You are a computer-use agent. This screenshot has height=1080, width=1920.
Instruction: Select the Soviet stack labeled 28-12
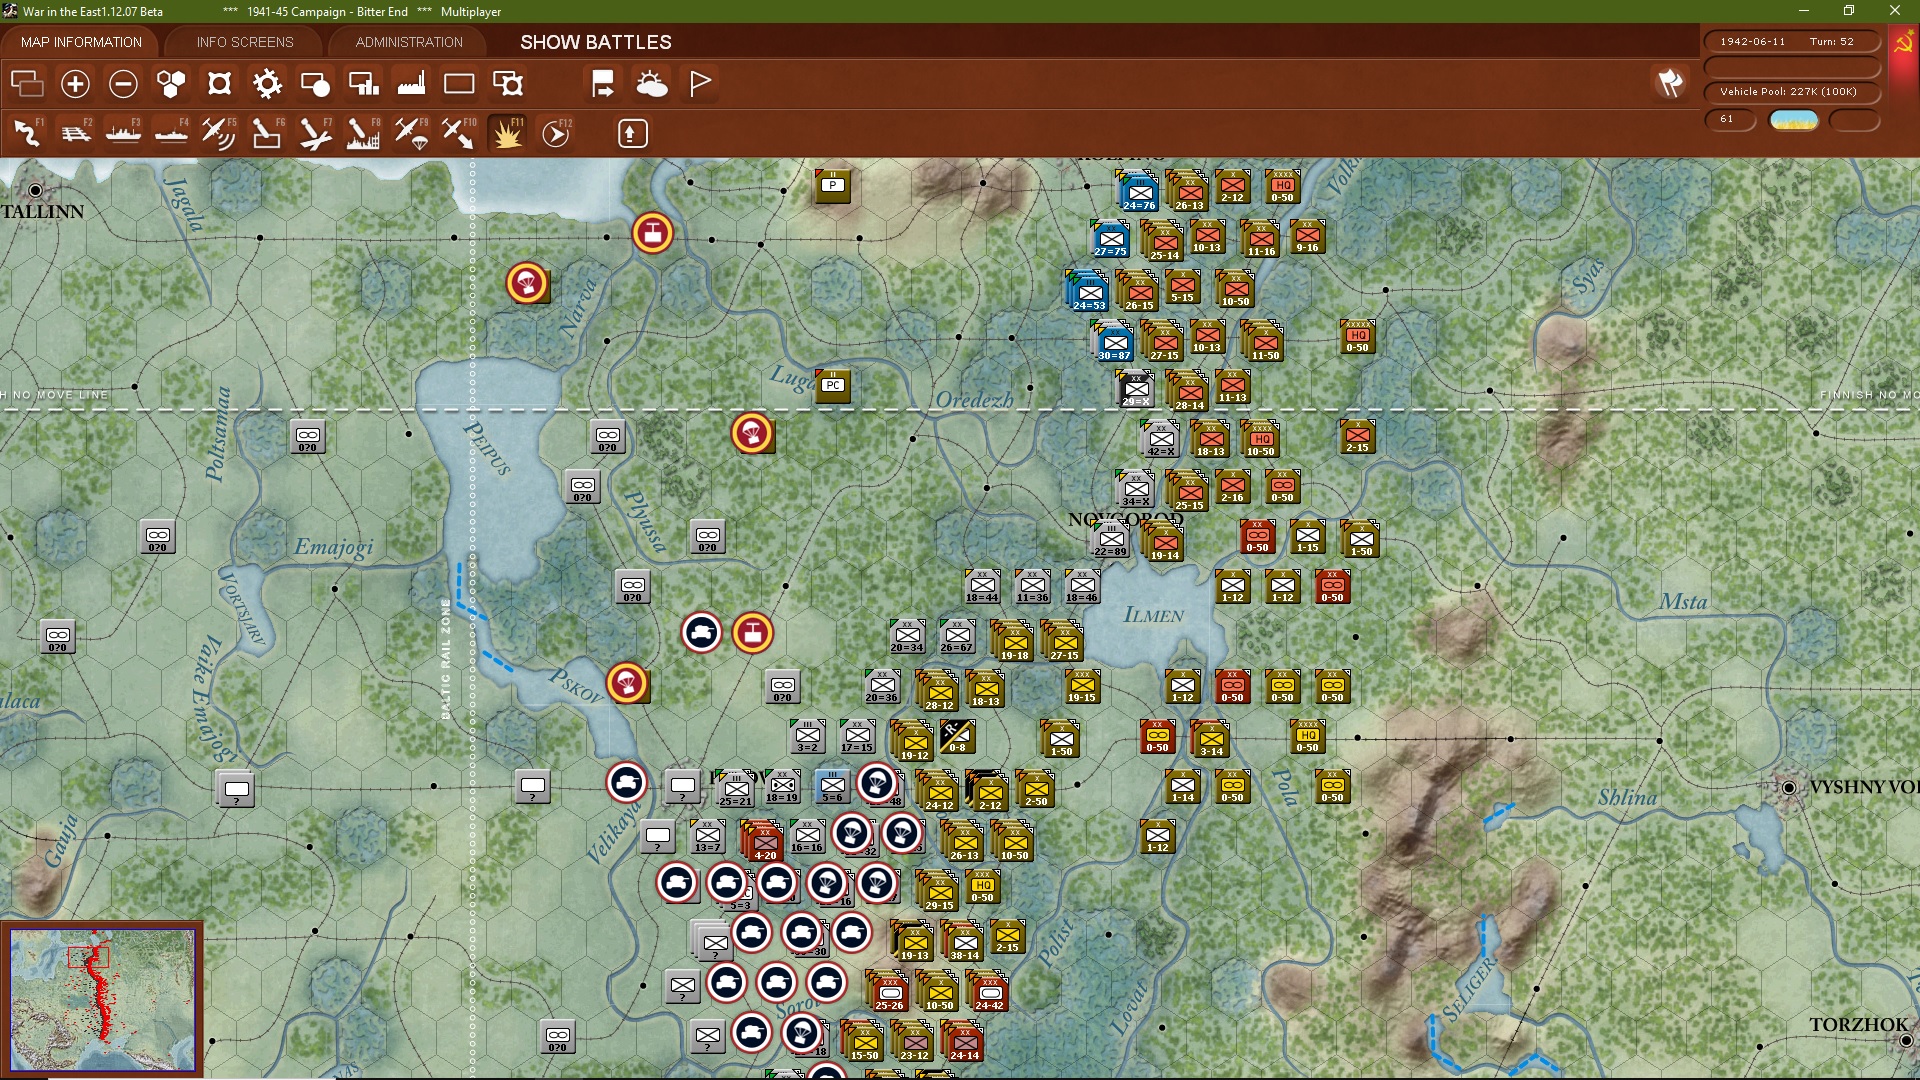938,690
